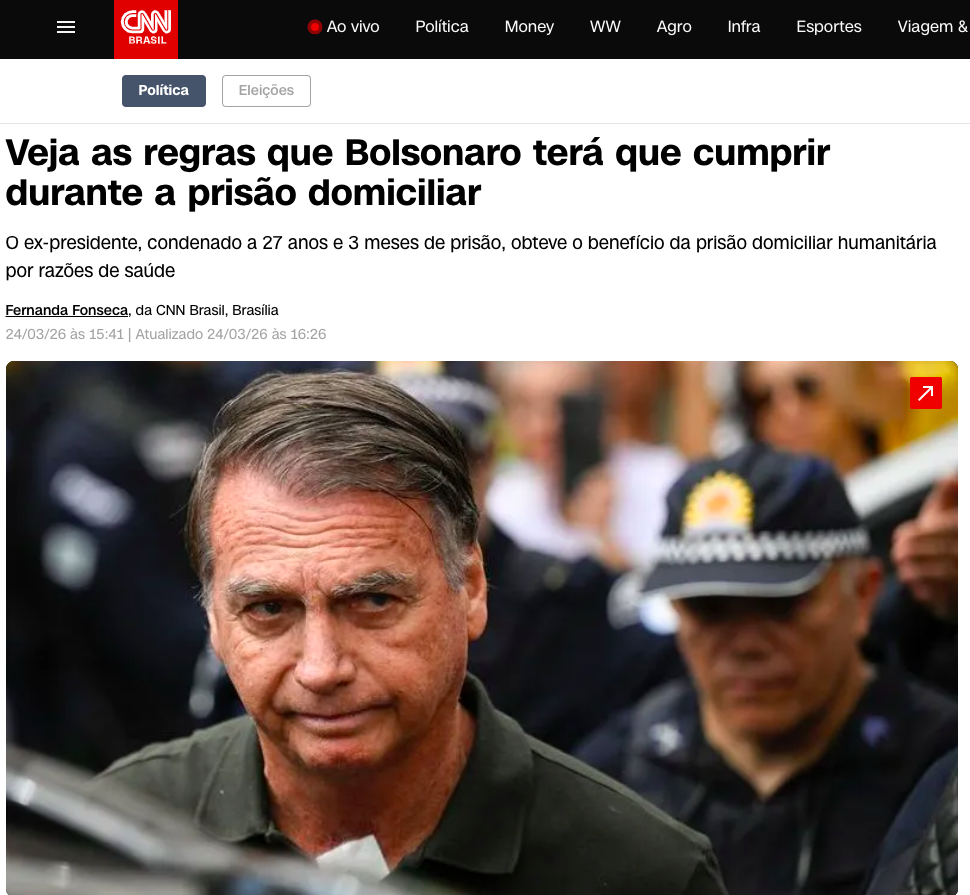Open the Política menu item
This screenshot has height=895, width=970.
click(x=442, y=27)
